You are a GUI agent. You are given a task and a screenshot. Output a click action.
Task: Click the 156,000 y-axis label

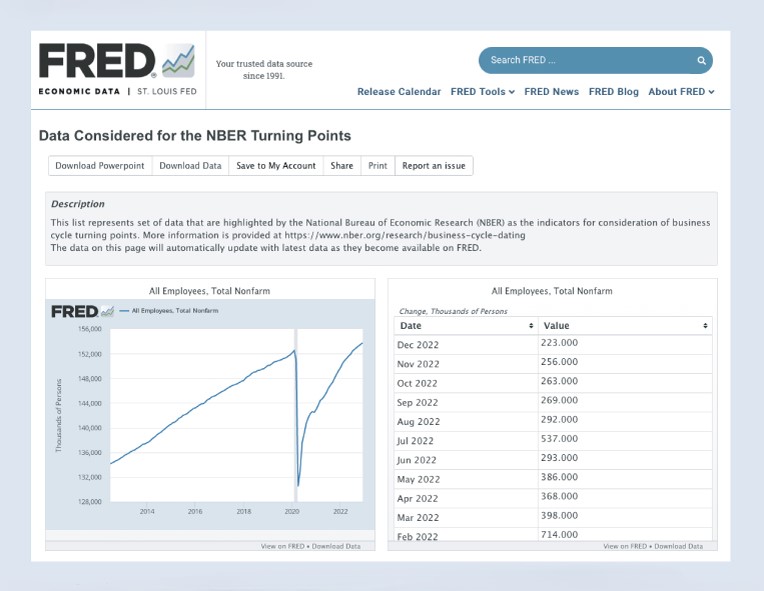(x=90, y=329)
